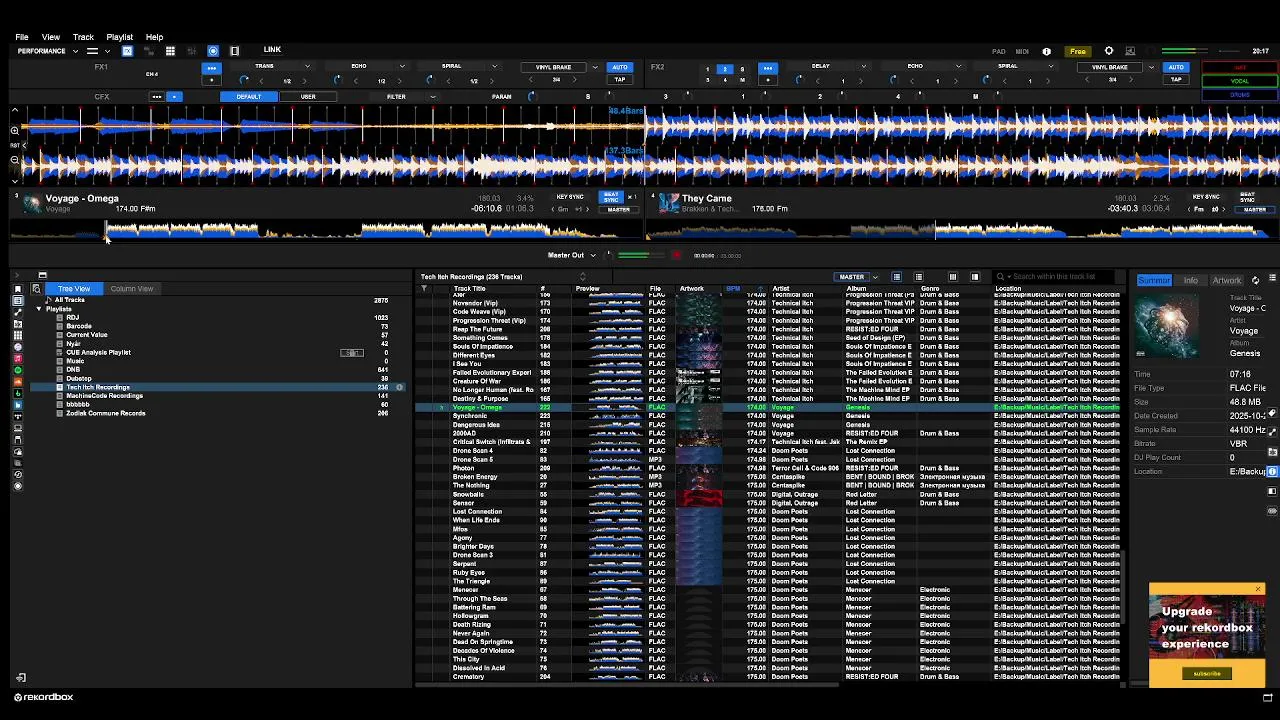This screenshot has width=1280, height=720.
Task: Open the File menu
Action: (x=21, y=37)
